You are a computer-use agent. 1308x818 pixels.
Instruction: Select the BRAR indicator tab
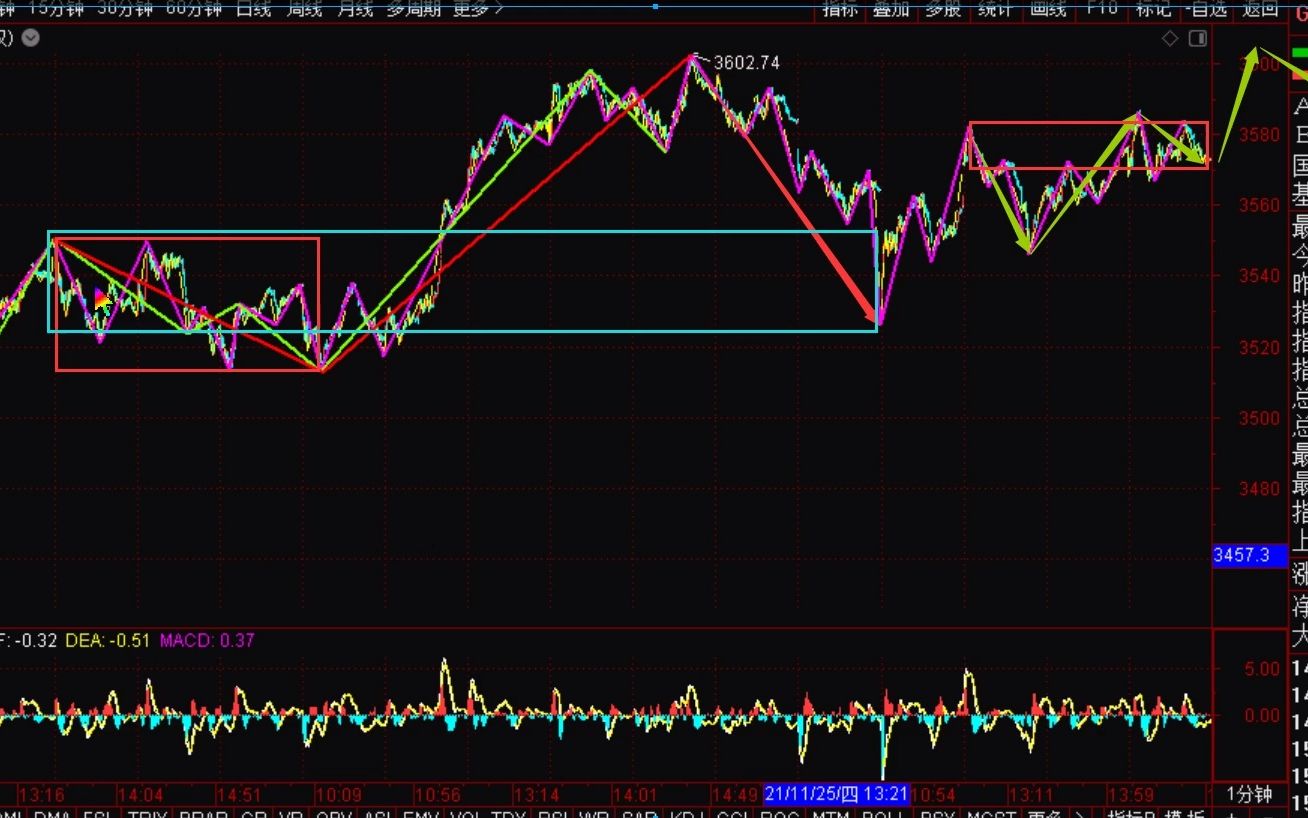[203, 814]
